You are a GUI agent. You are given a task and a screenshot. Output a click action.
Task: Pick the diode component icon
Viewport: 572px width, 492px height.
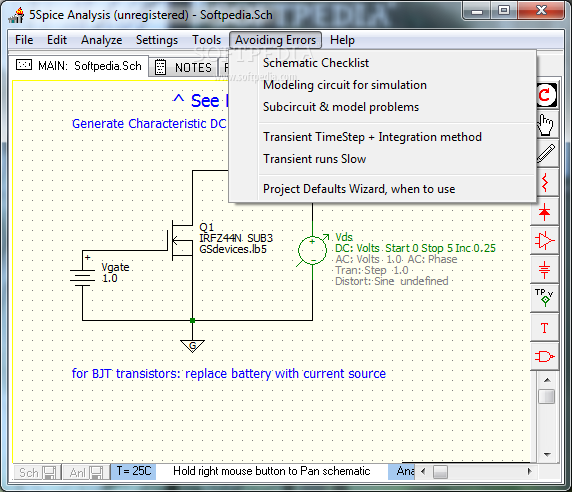(545, 212)
